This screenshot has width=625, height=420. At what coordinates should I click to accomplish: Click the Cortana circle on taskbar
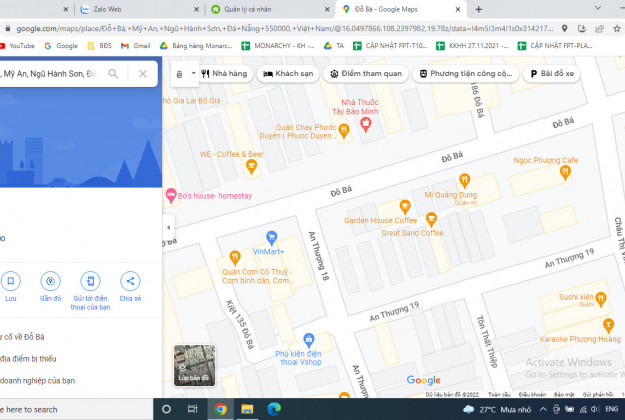coord(167,409)
